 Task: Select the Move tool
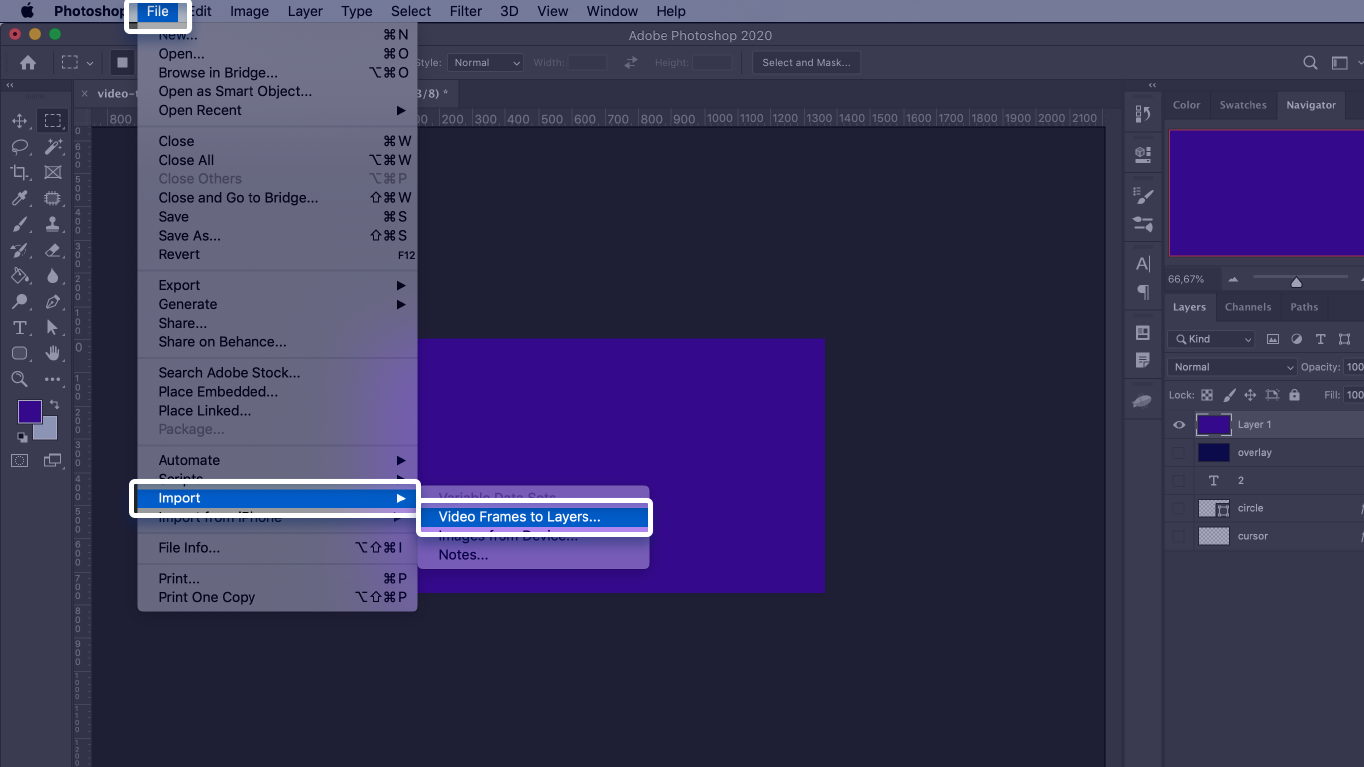[19, 121]
